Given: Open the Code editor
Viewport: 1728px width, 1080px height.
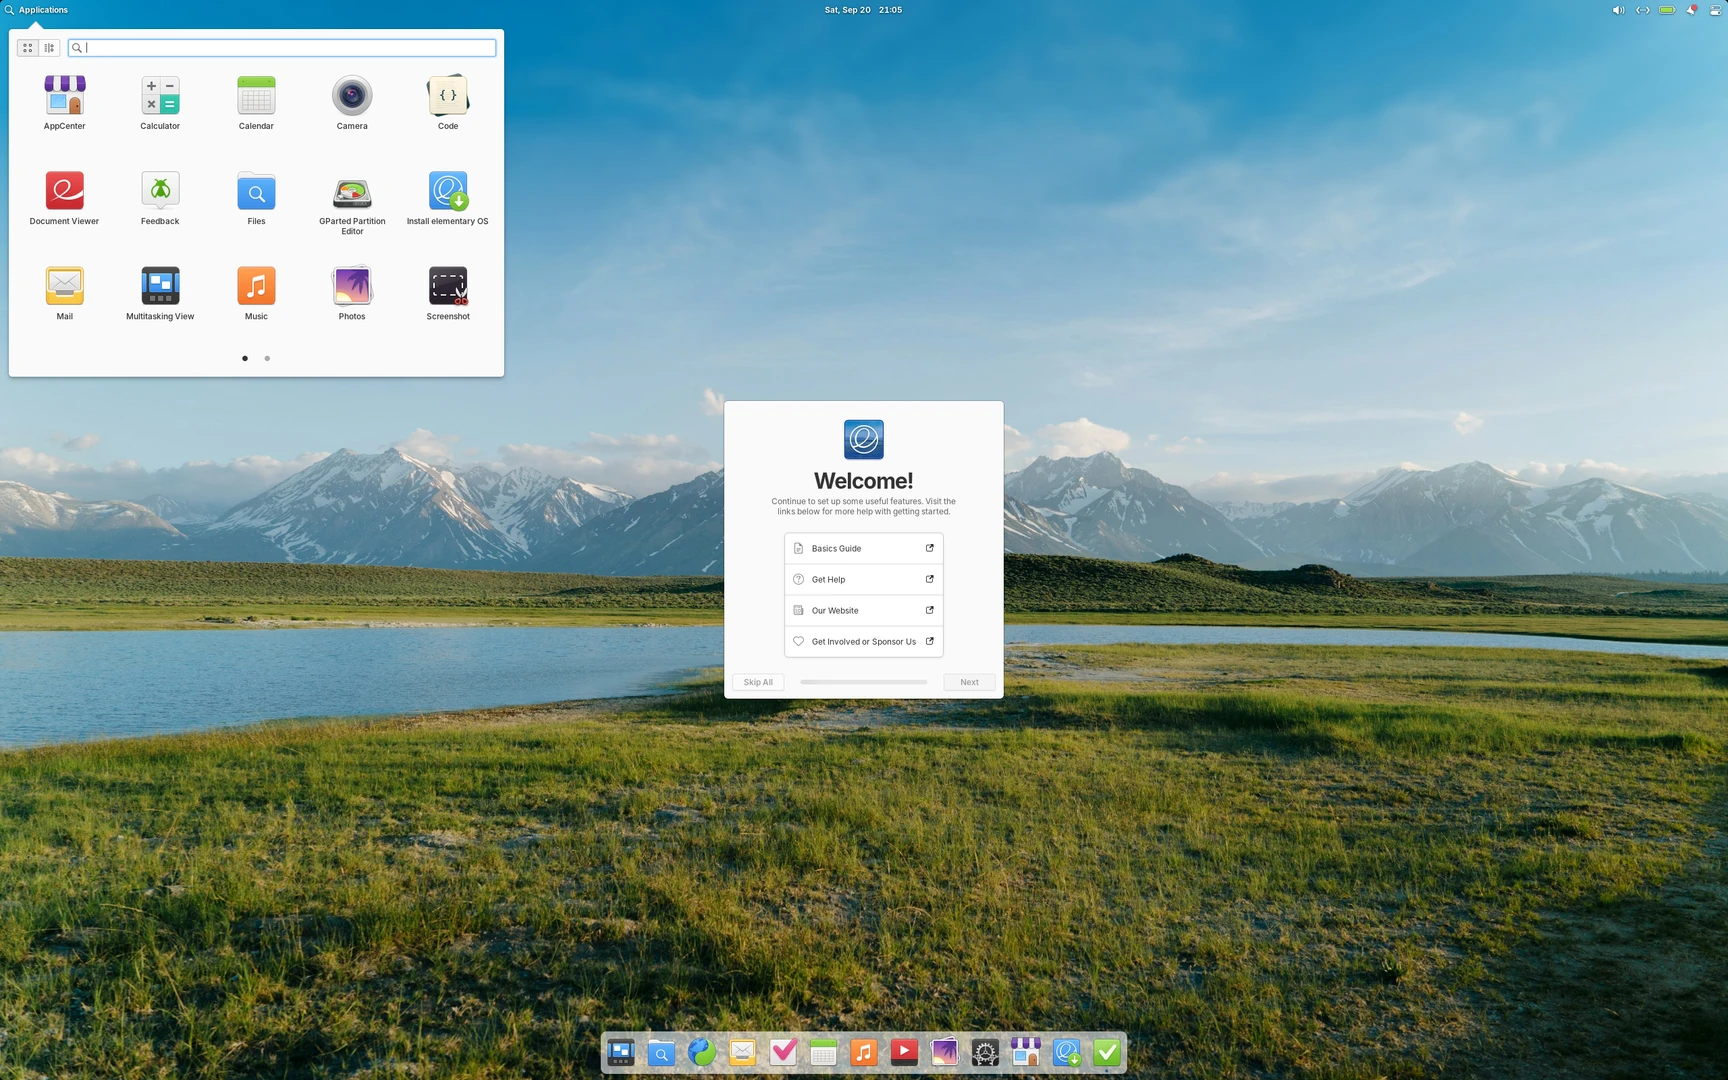Looking at the screenshot, I should click(x=448, y=97).
